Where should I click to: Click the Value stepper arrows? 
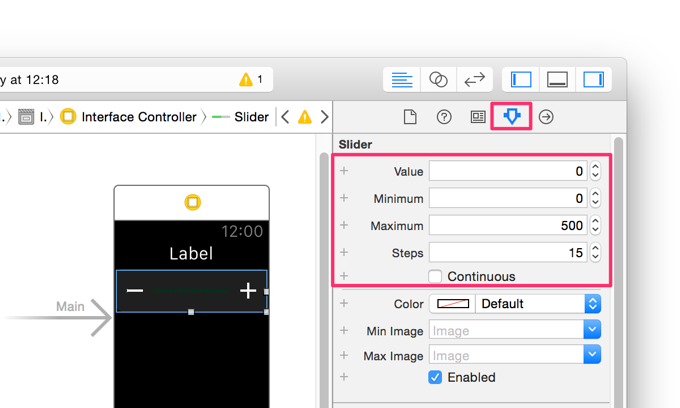[595, 171]
